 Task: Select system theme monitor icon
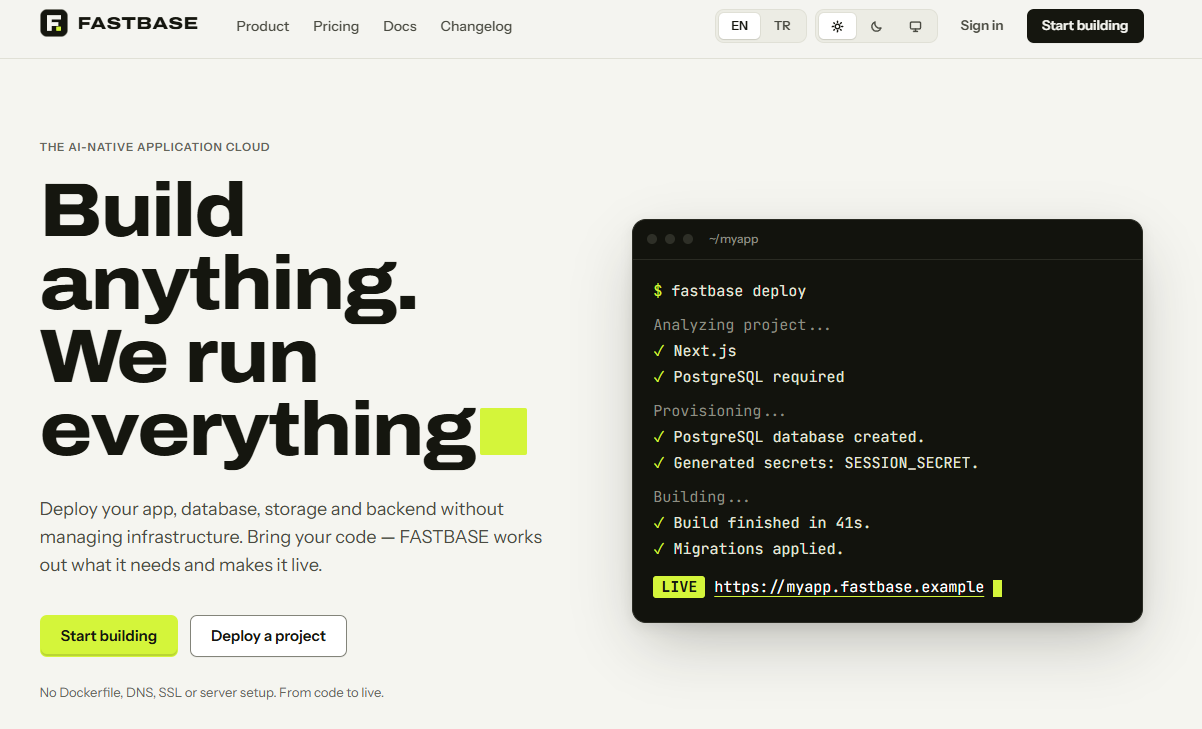[x=915, y=26]
